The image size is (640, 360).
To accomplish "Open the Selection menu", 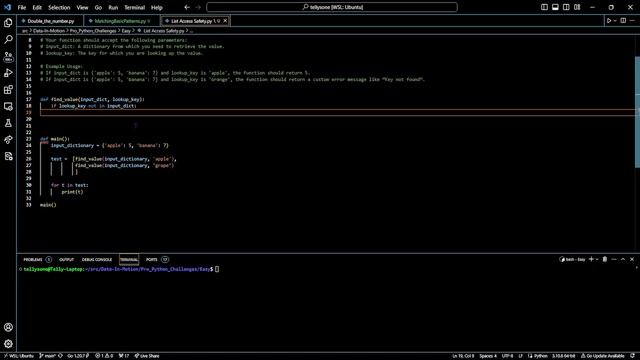I will point(59,7).
